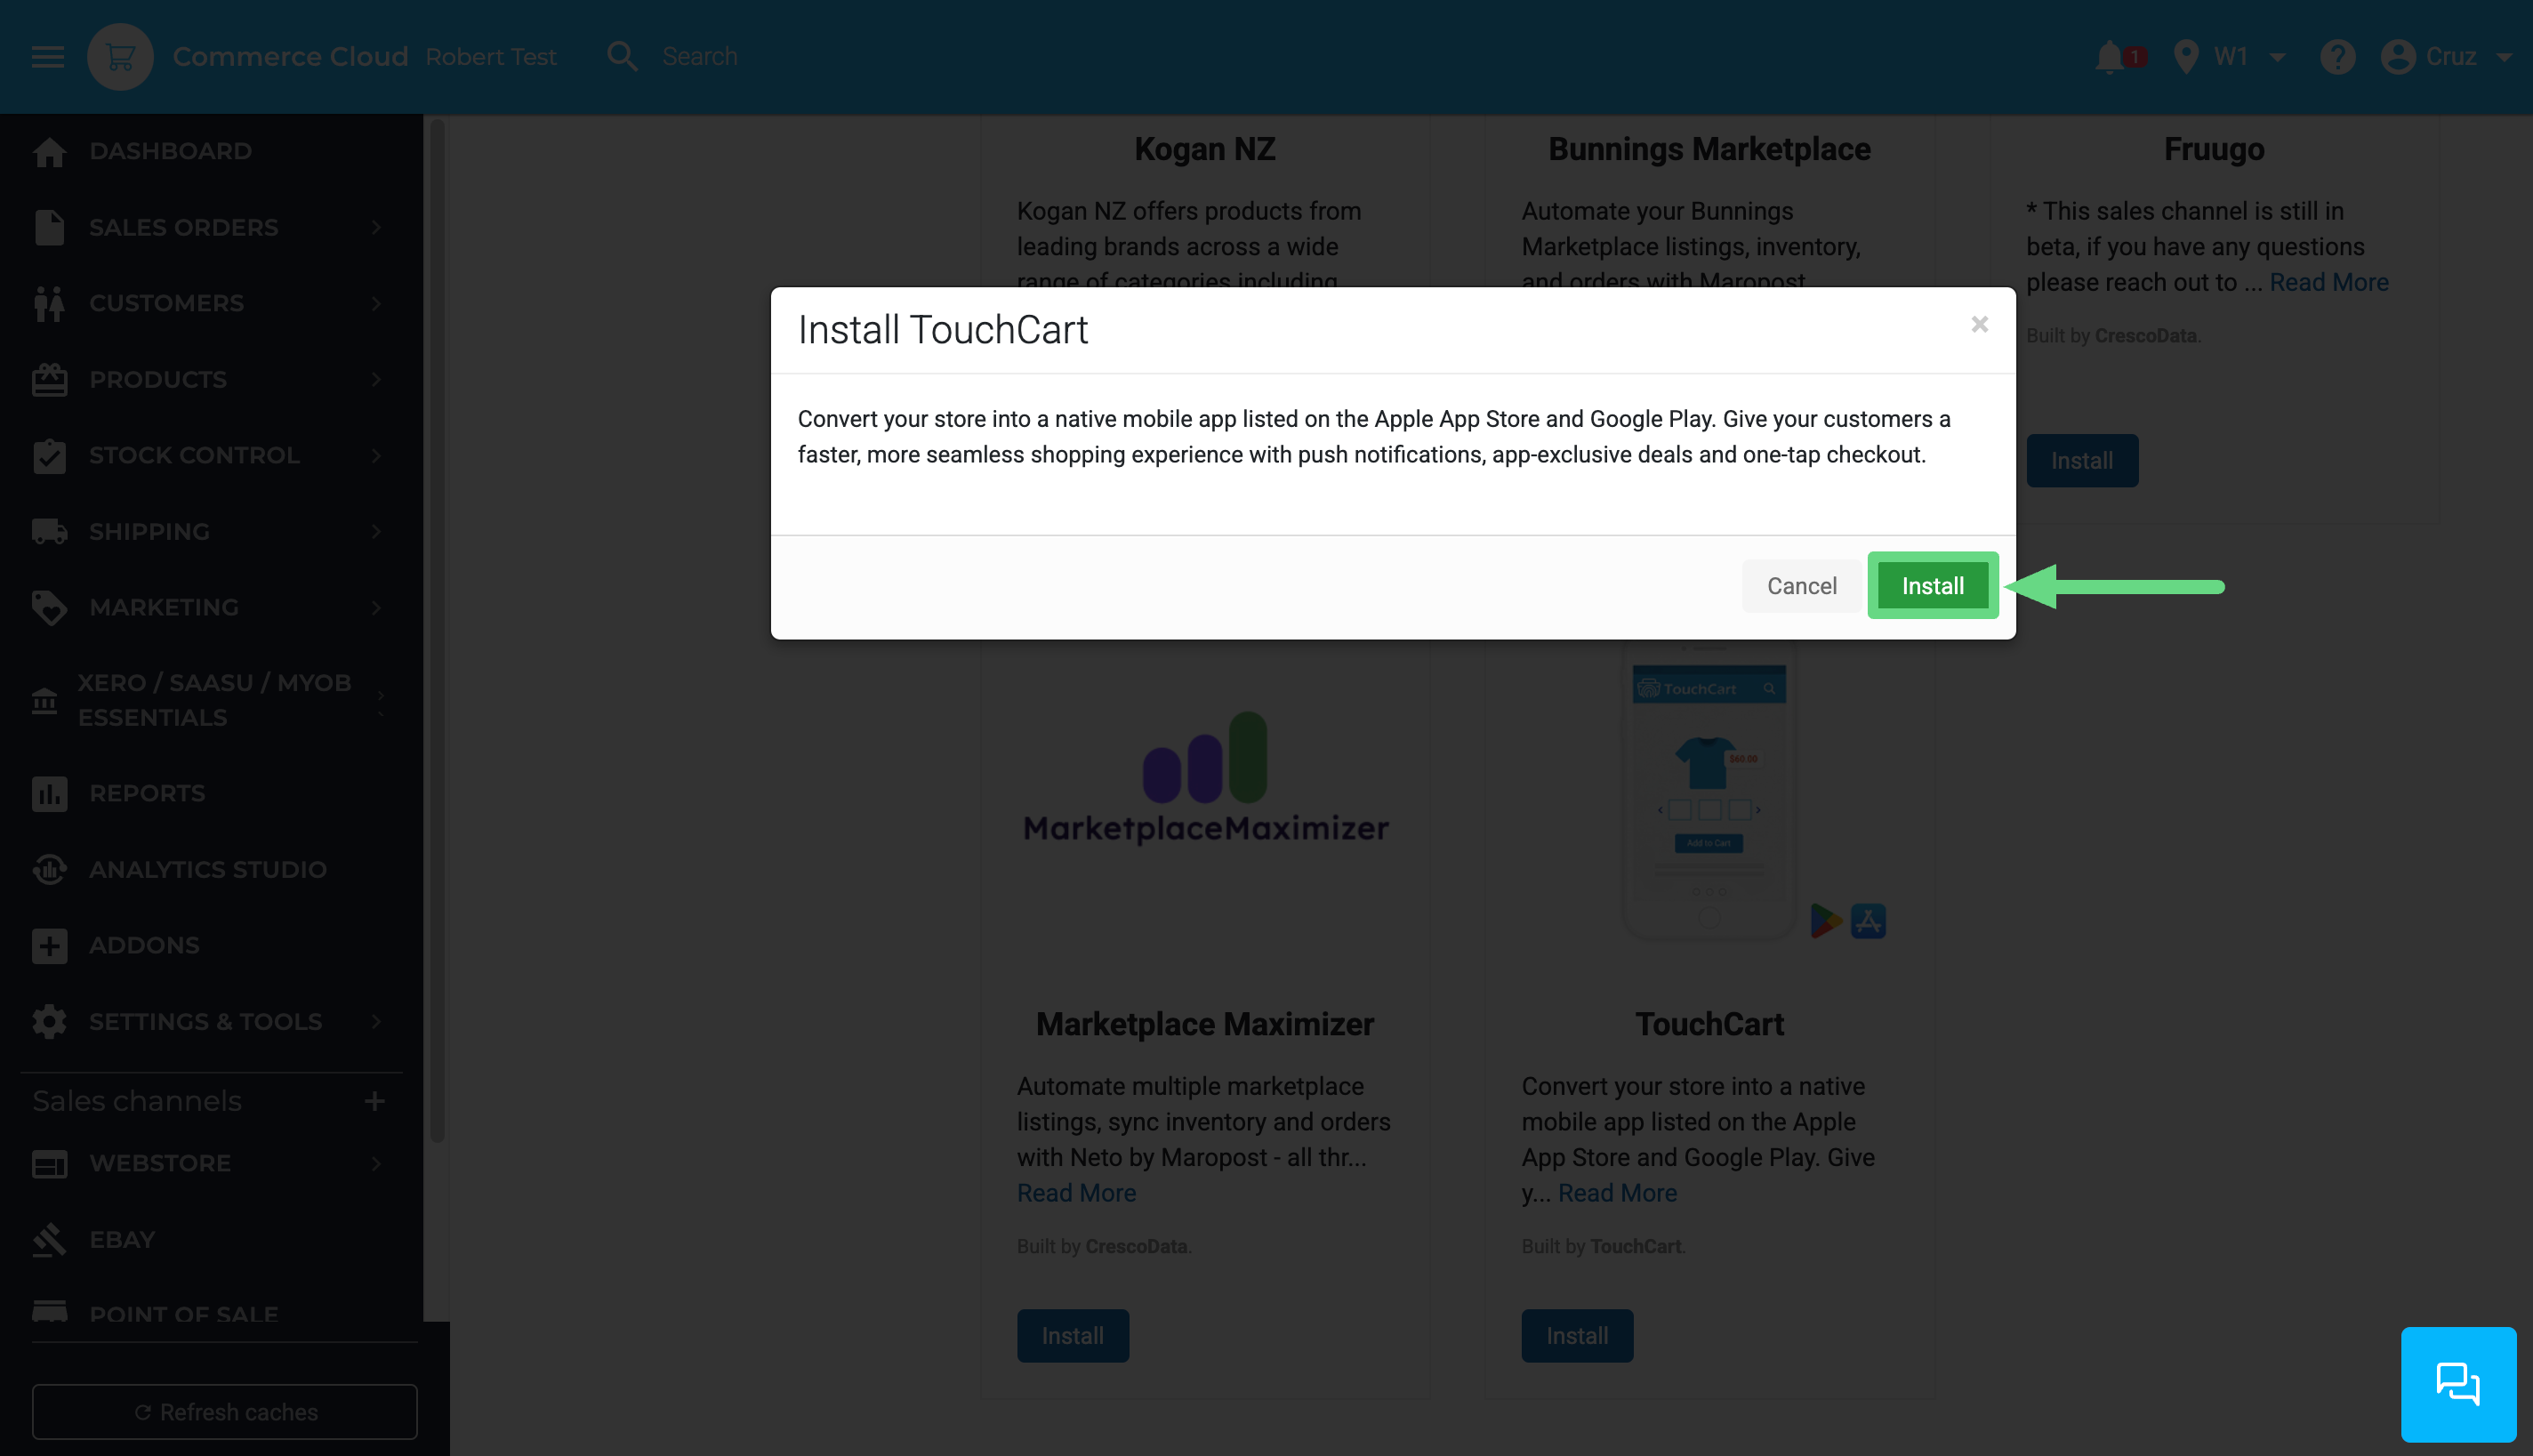Open the notifications bell icon
Image resolution: width=2533 pixels, height=1456 pixels.
2109,57
